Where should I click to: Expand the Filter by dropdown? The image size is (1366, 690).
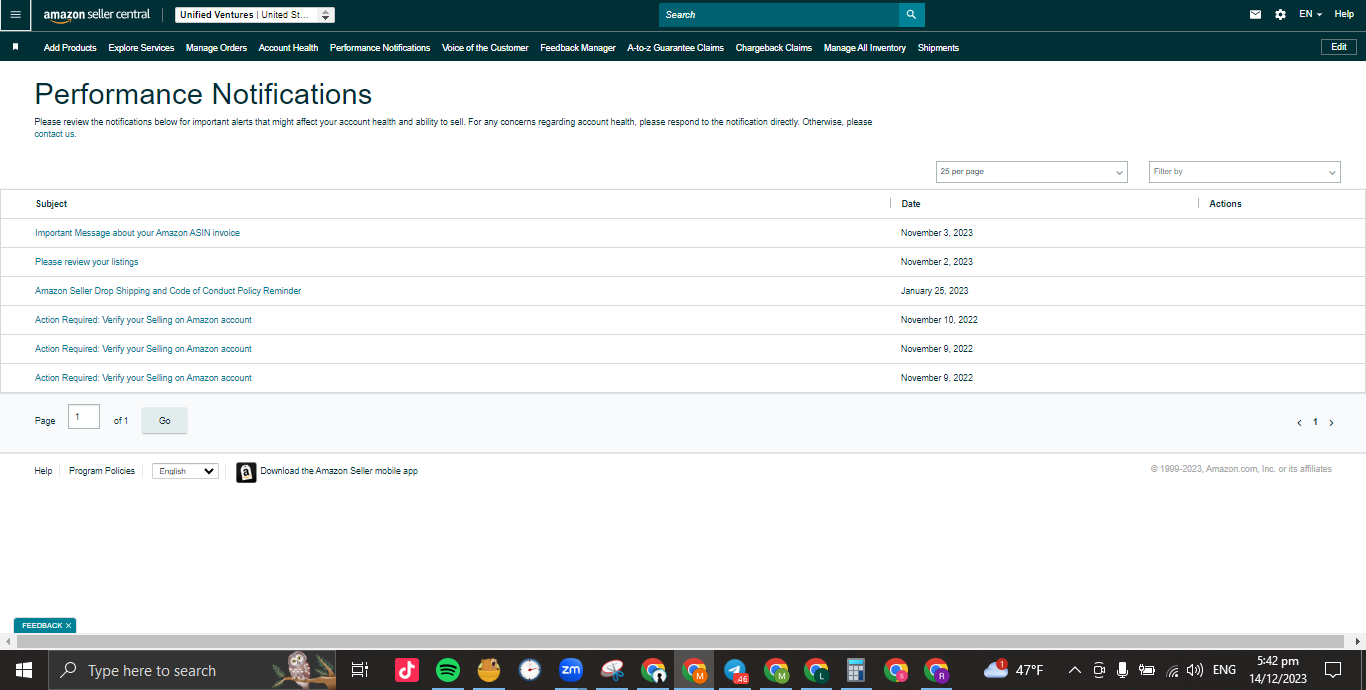1244,172
